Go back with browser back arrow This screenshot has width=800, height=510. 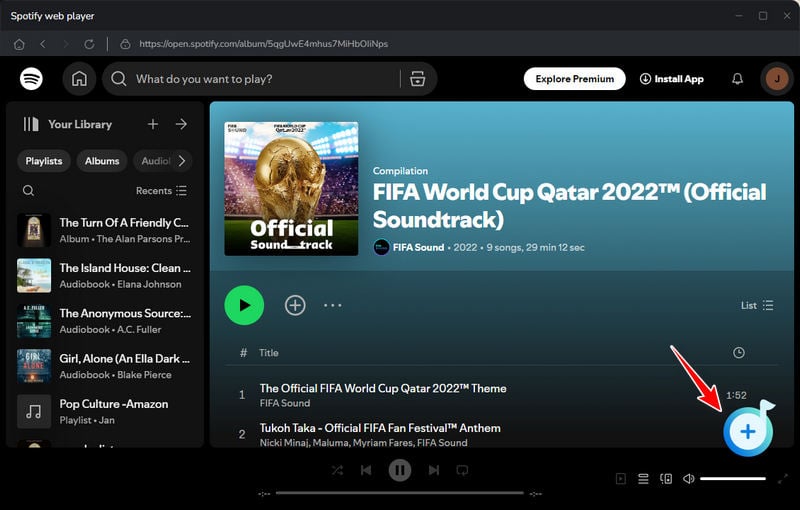[x=43, y=44]
